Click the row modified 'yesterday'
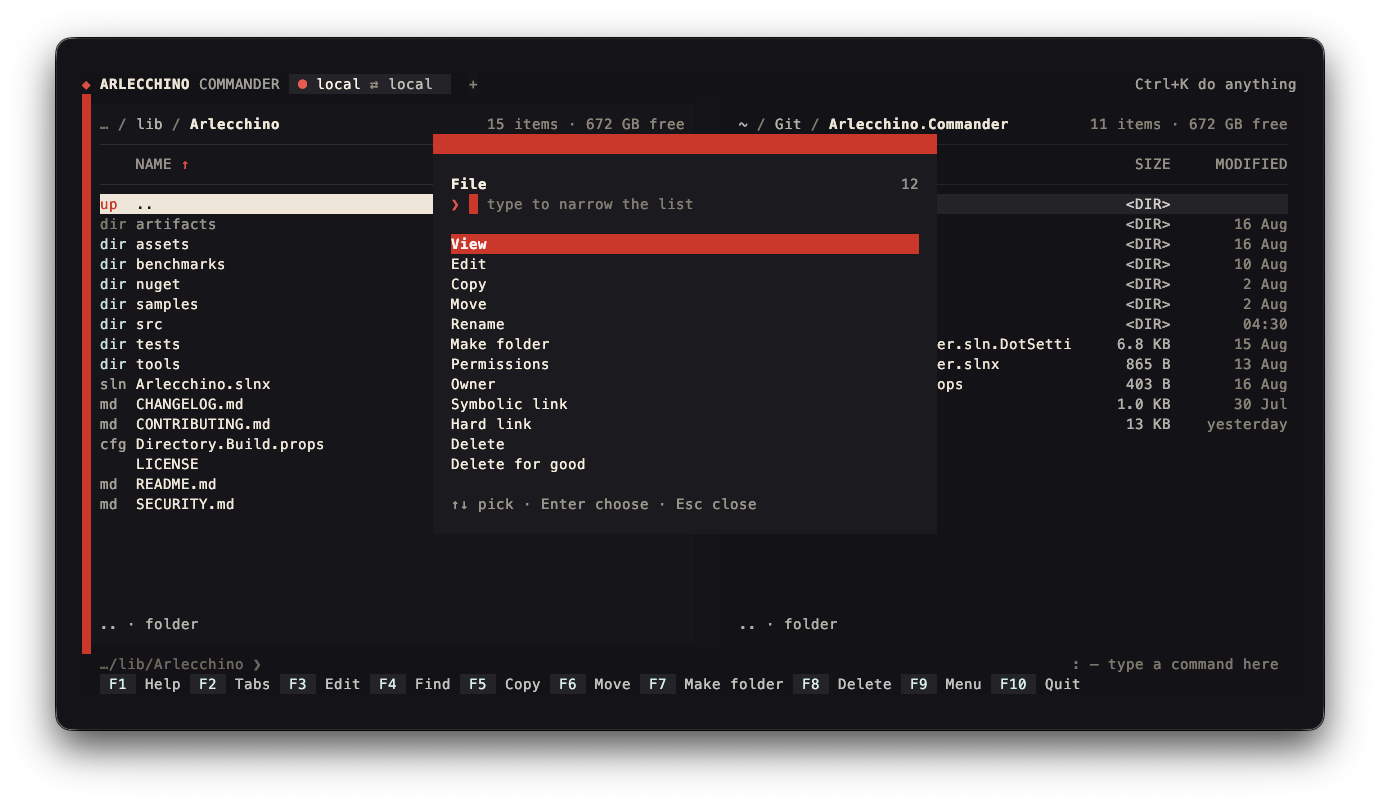 pos(1112,424)
